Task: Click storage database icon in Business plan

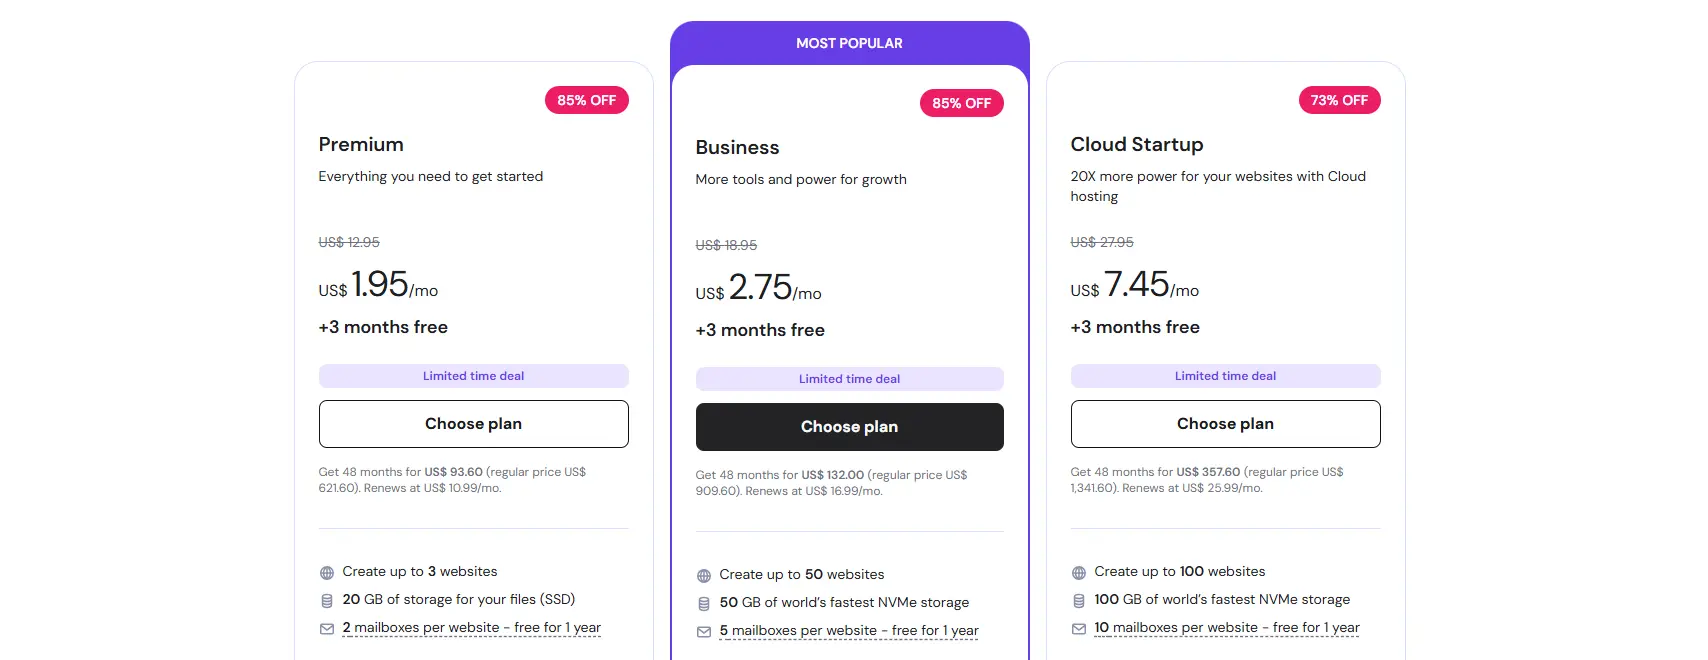Action: [704, 604]
